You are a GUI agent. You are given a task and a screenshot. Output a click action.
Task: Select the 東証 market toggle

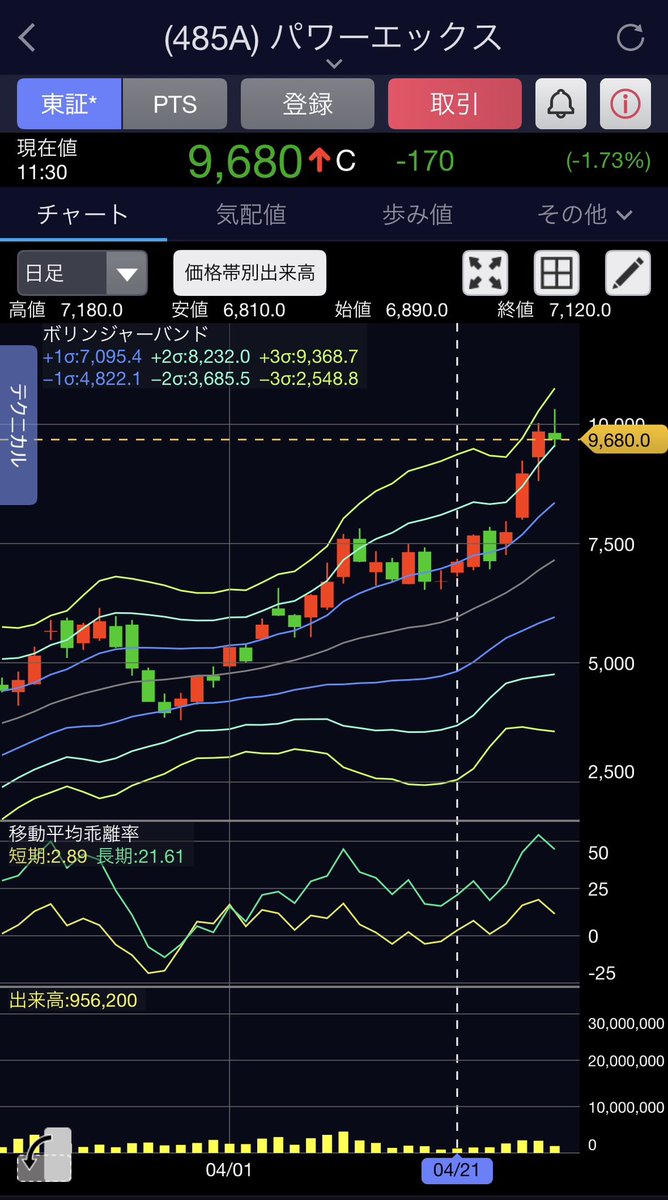coord(69,103)
